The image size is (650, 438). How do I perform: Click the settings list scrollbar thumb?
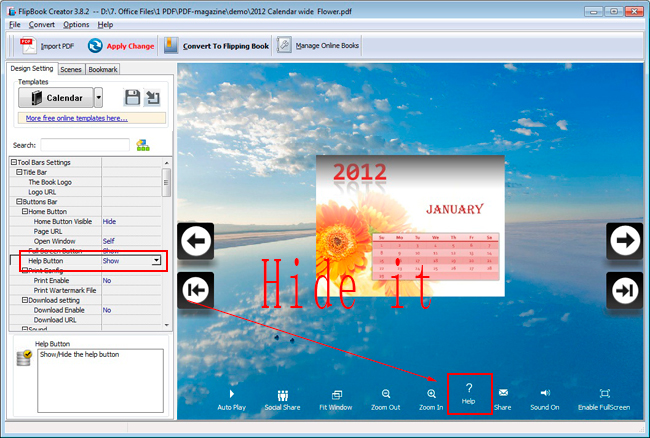tap(167, 182)
